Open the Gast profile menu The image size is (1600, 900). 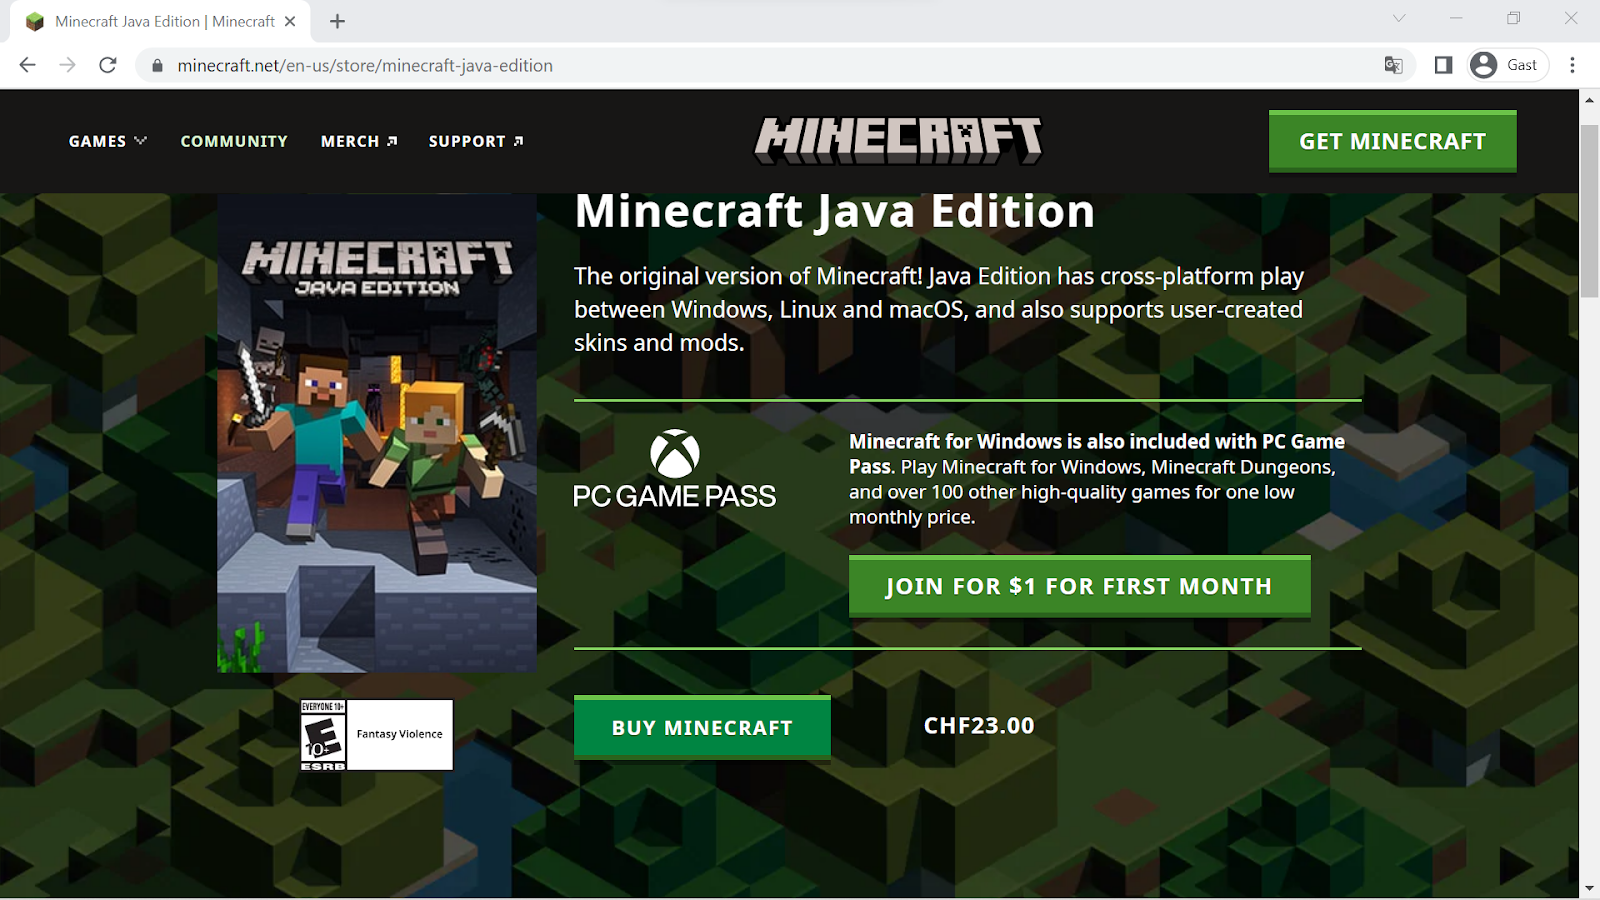click(1508, 65)
